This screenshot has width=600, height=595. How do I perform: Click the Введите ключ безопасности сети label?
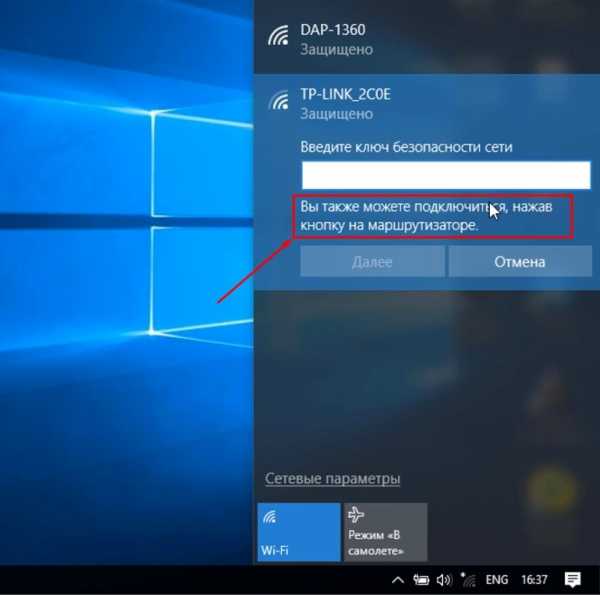tap(406, 147)
